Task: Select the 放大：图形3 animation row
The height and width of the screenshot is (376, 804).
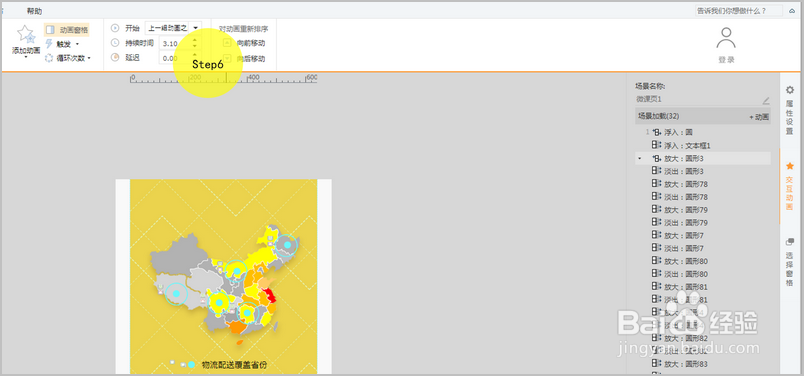Action: [703, 159]
